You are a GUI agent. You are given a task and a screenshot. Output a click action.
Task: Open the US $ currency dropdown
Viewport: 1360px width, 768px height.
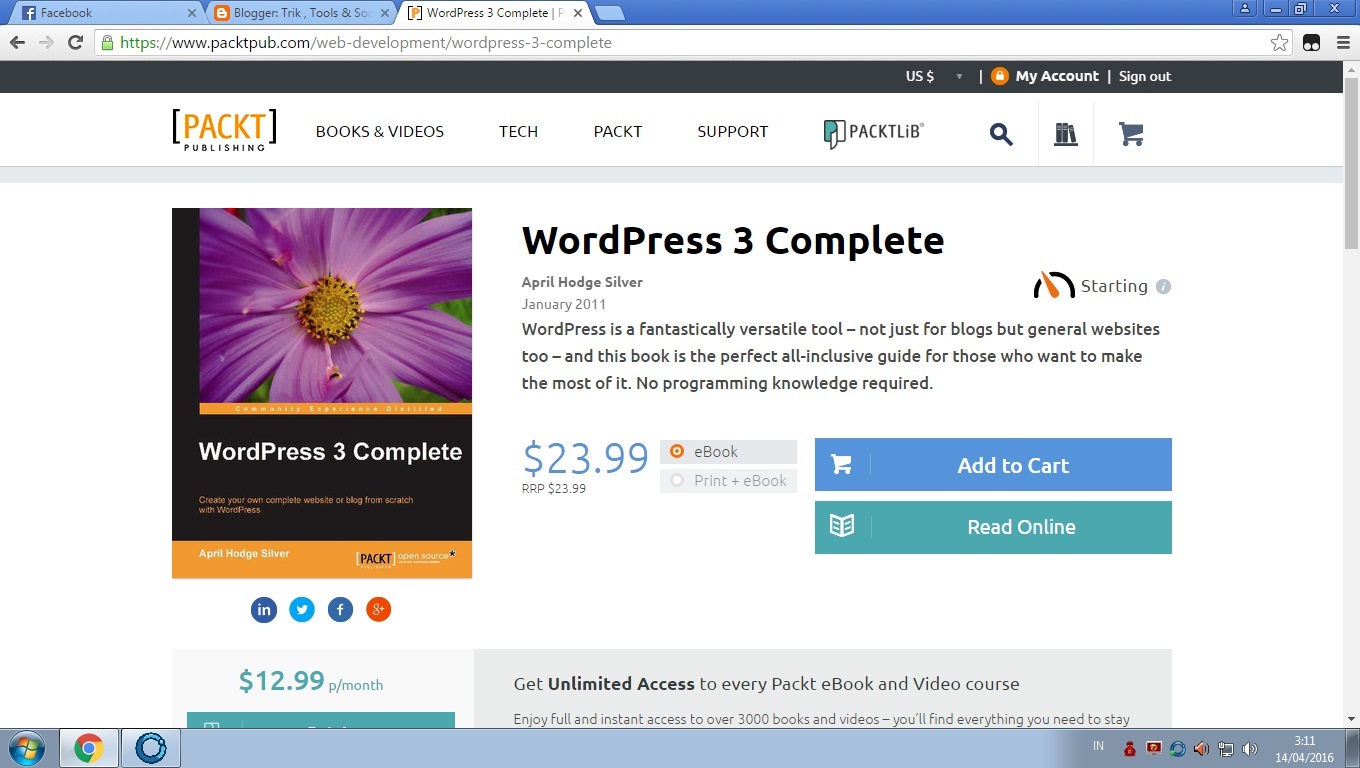click(935, 76)
